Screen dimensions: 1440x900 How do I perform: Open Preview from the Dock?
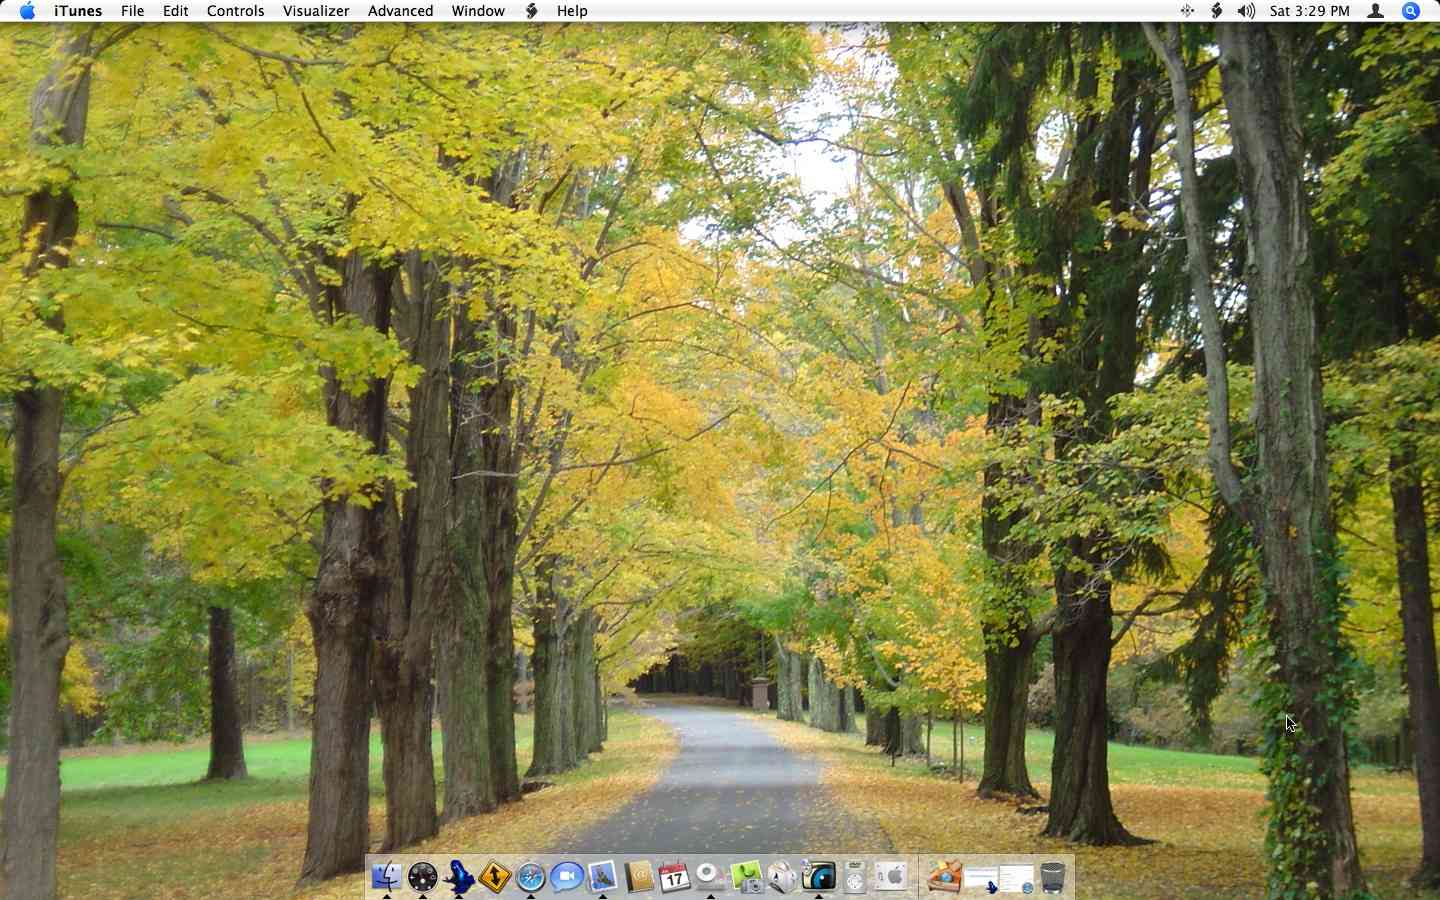(x=603, y=877)
